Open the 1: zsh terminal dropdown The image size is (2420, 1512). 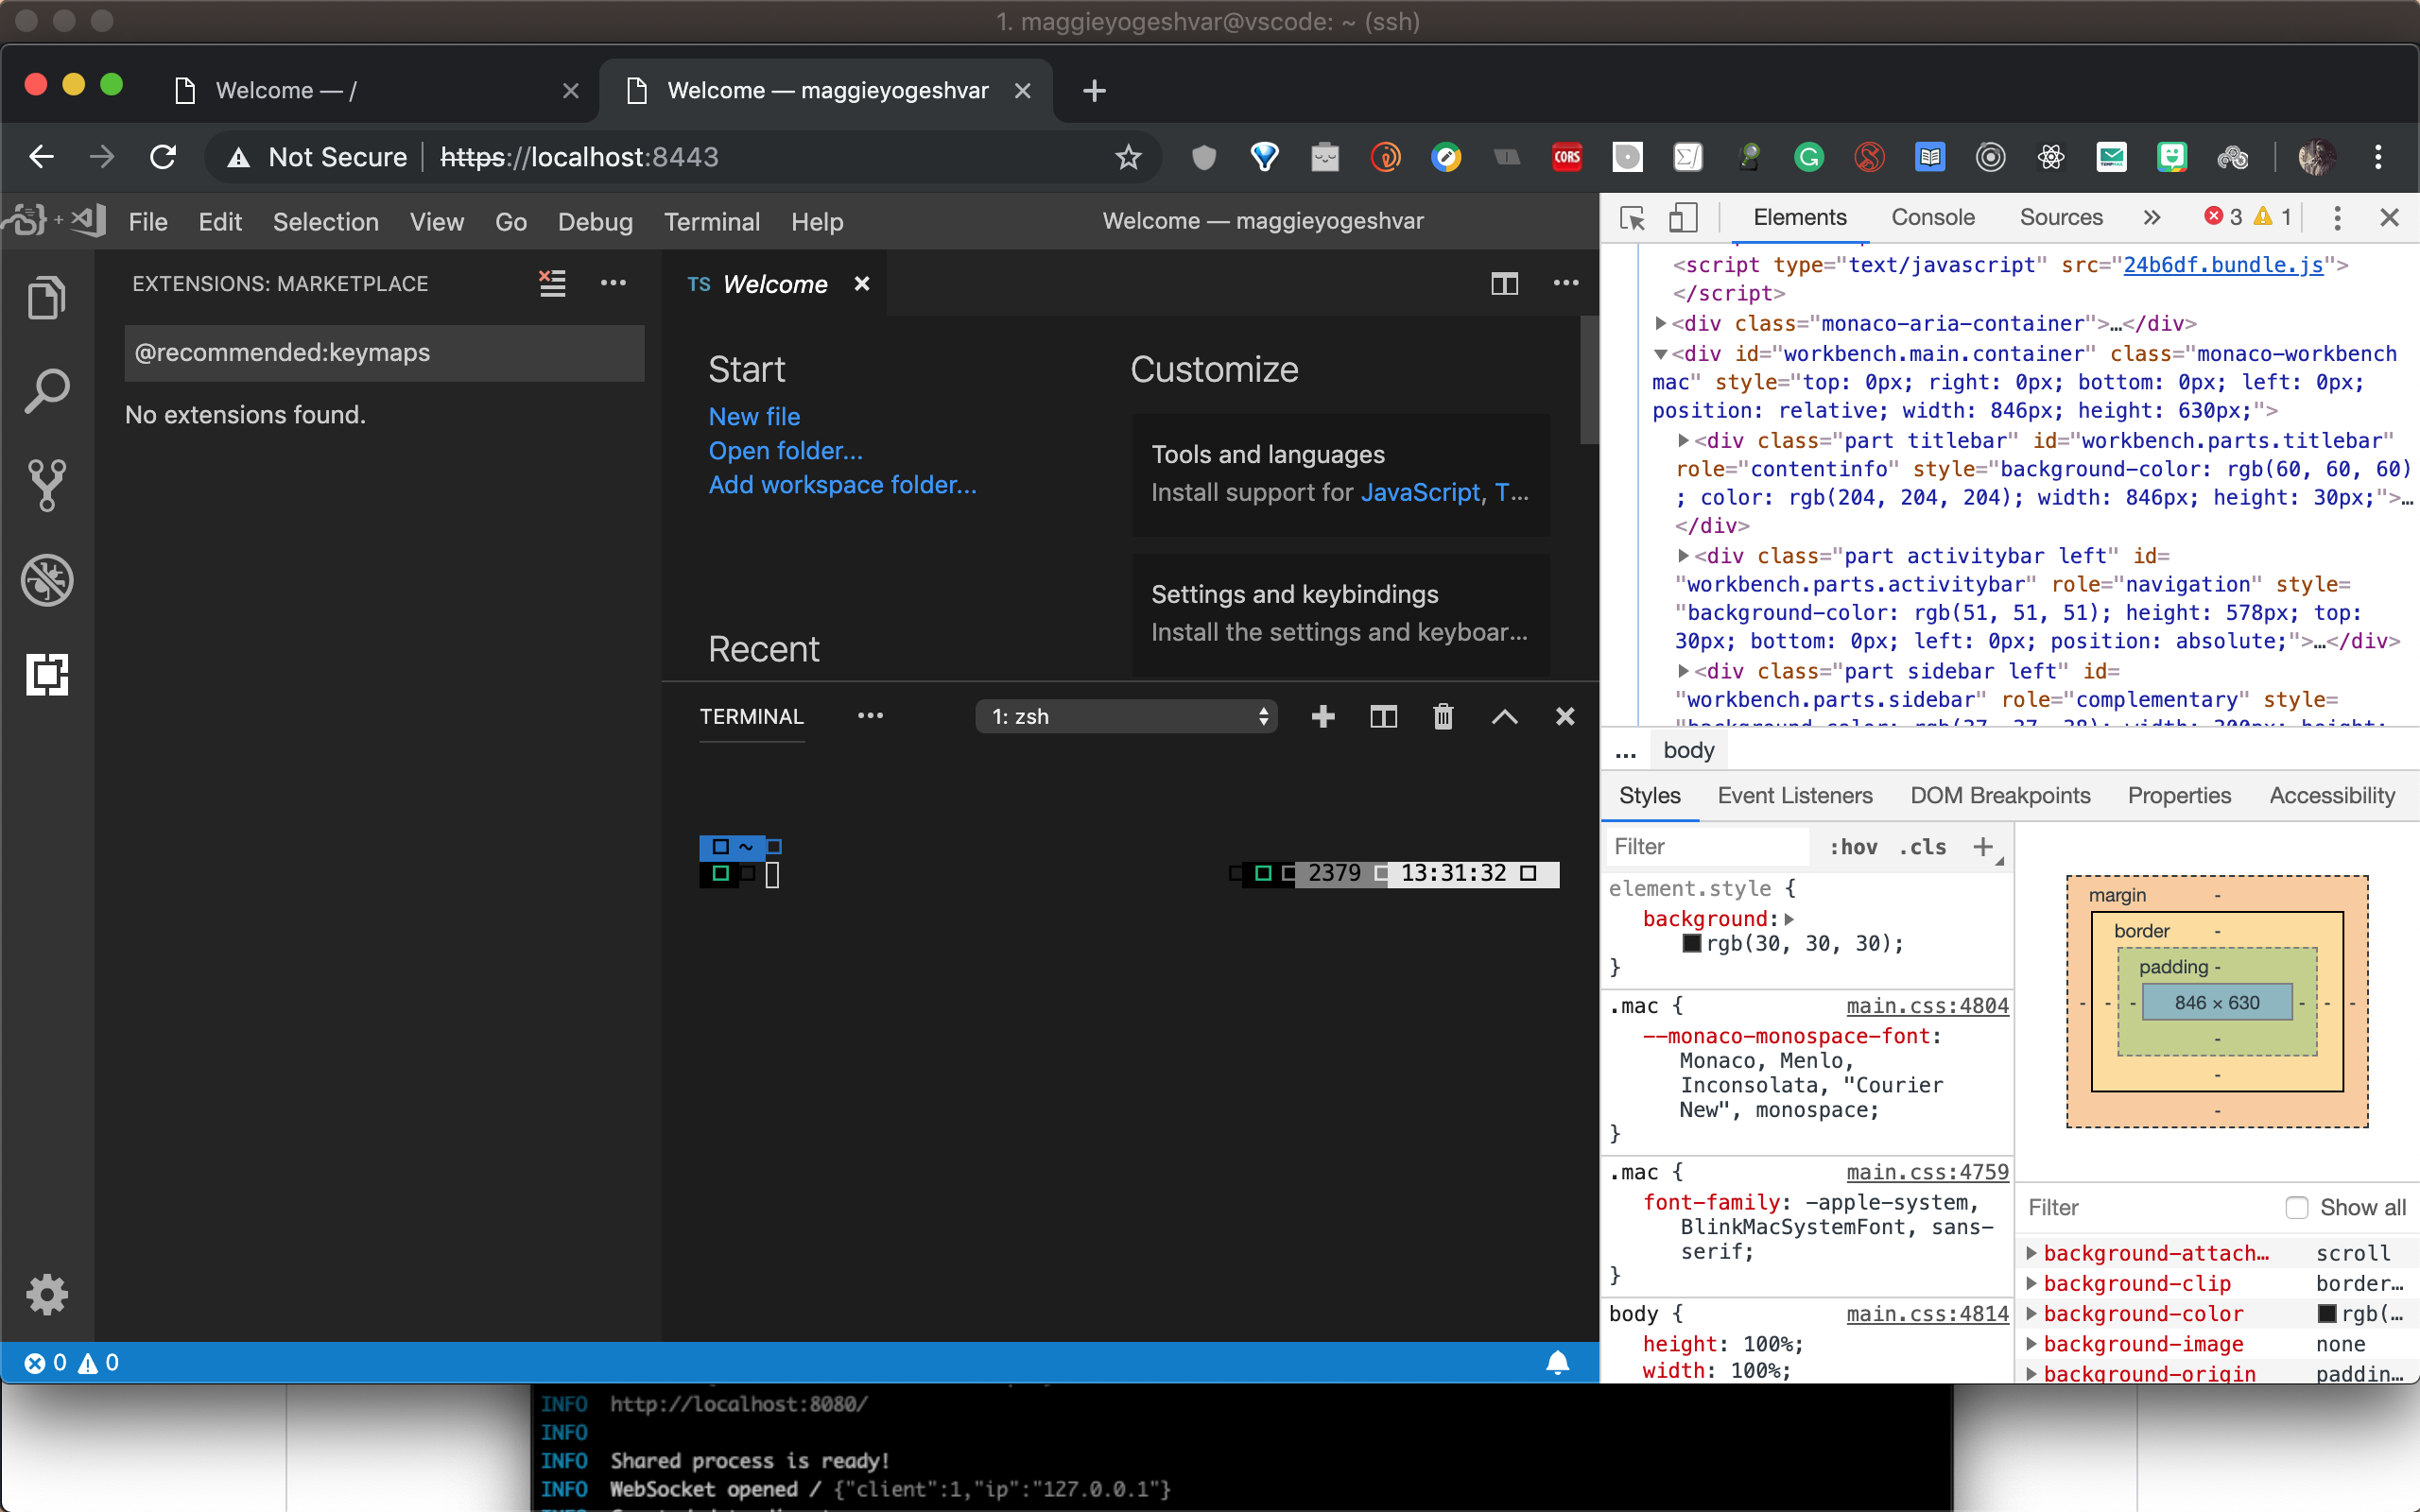pos(1126,716)
